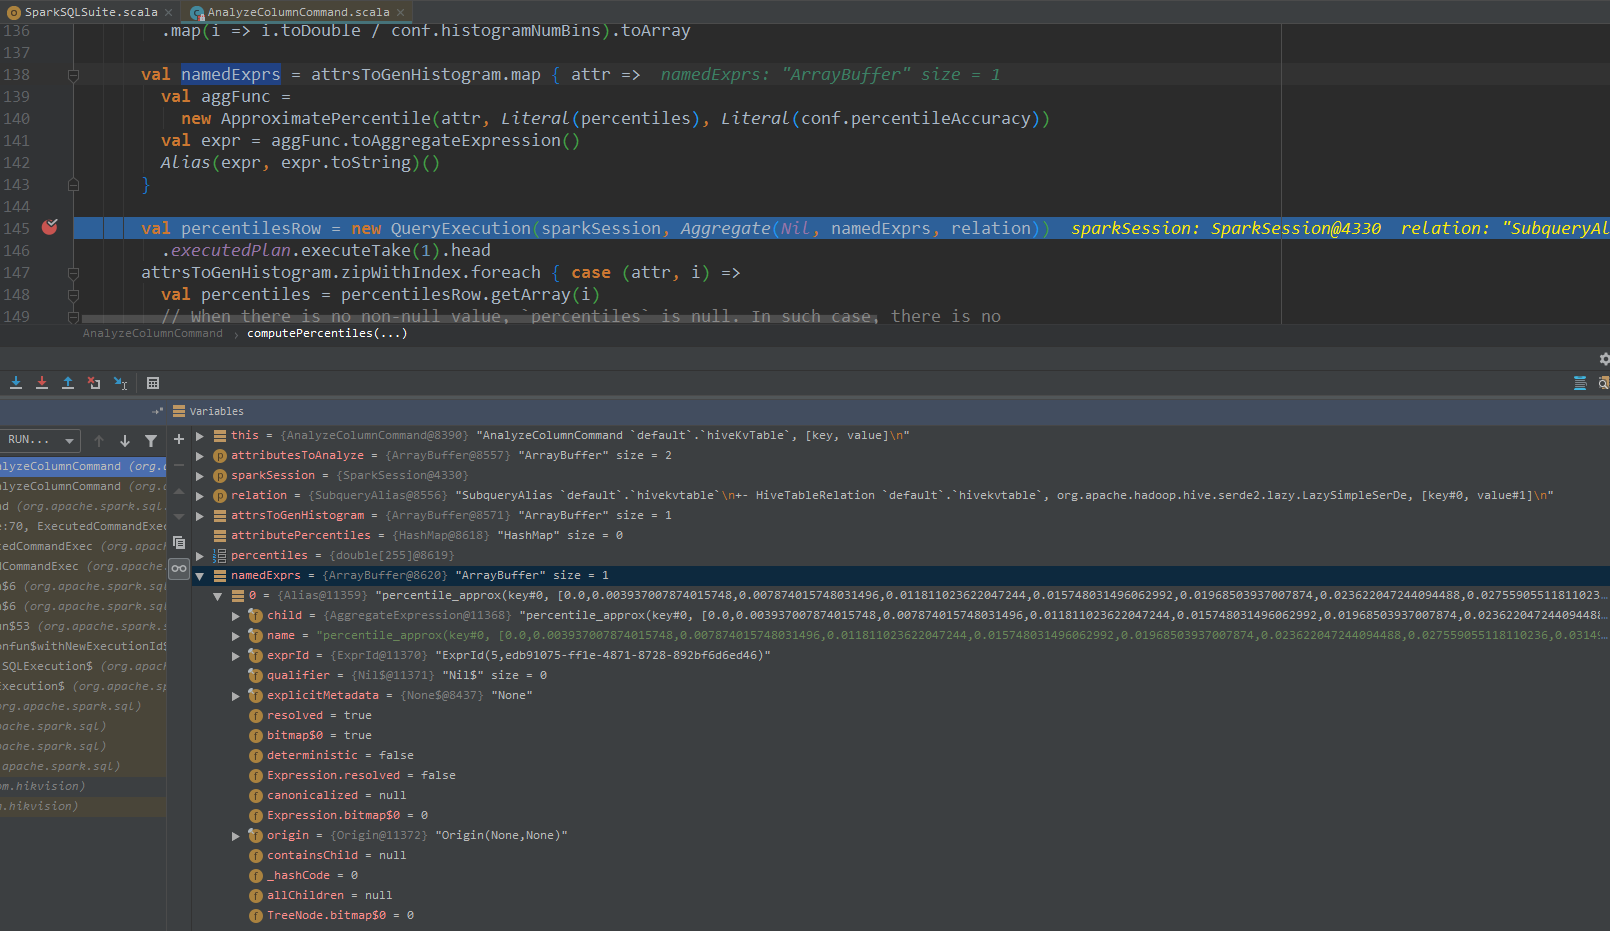Click the red Force Step Into icon

[x=42, y=383]
